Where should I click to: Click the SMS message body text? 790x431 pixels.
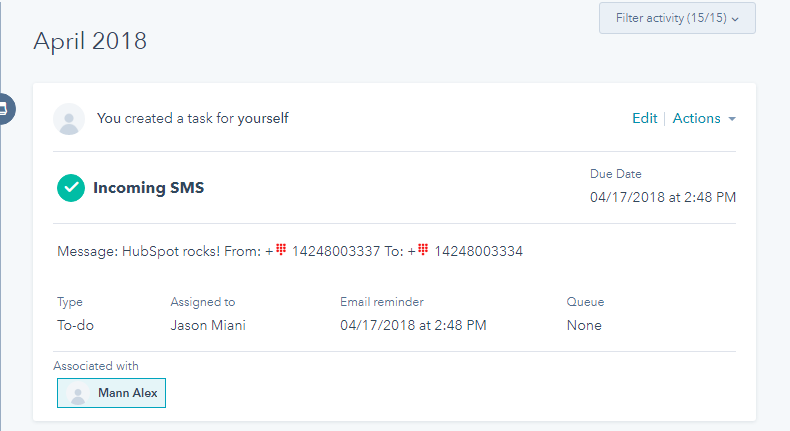[x=290, y=251]
